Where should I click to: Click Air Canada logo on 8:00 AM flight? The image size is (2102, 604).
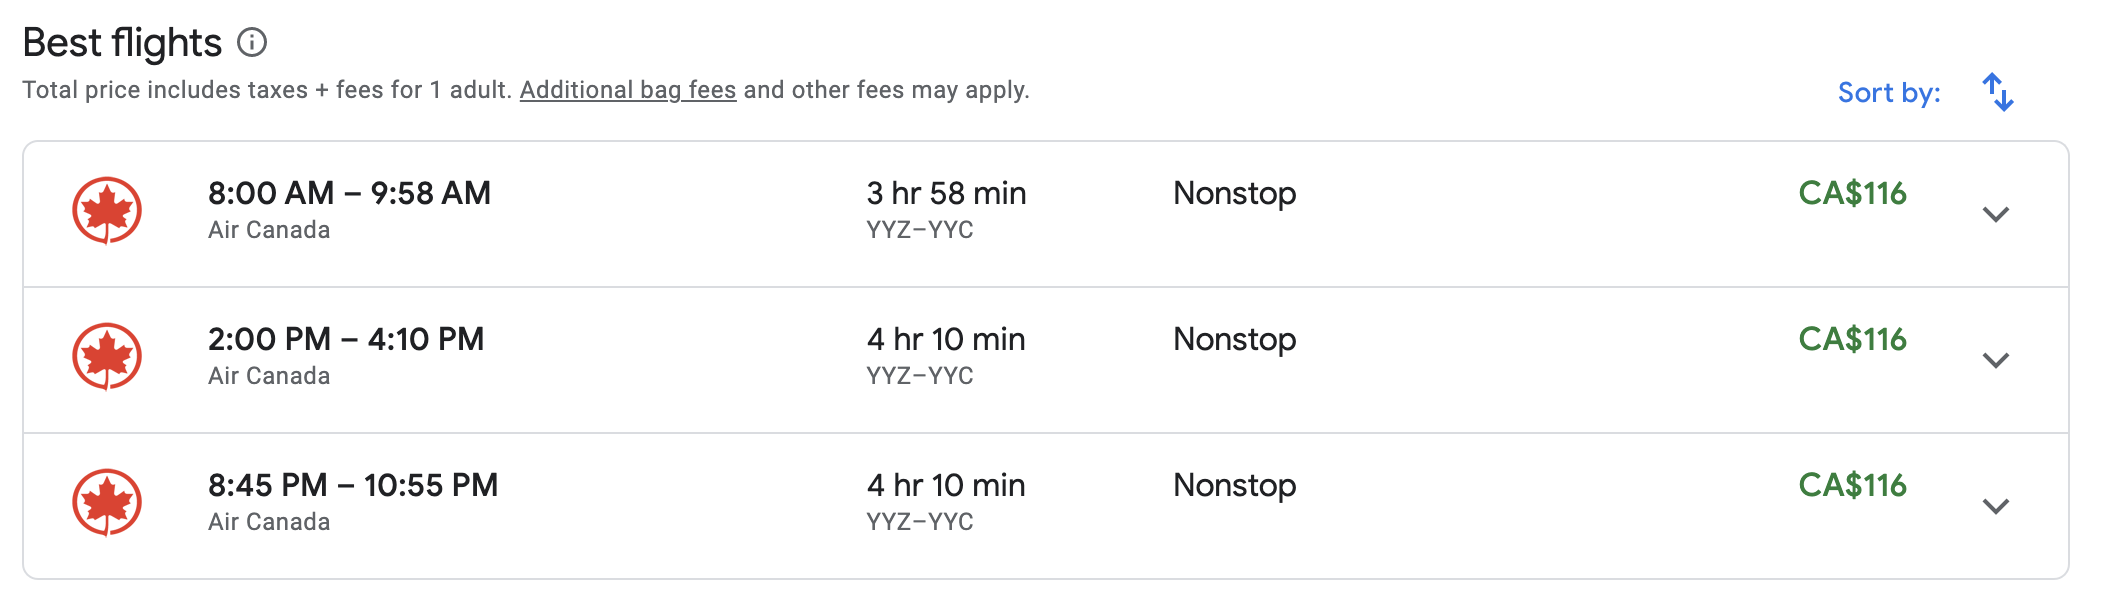click(x=107, y=210)
